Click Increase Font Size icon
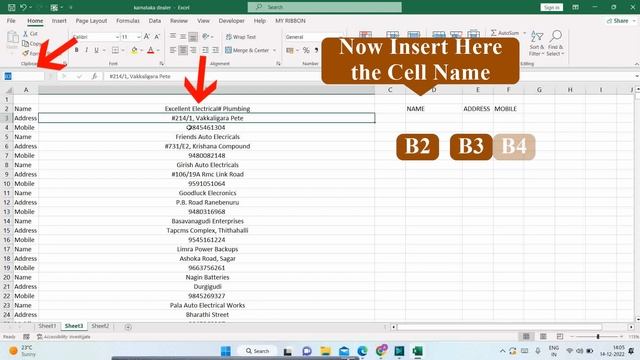This screenshot has width=640, height=360. tap(147, 37)
